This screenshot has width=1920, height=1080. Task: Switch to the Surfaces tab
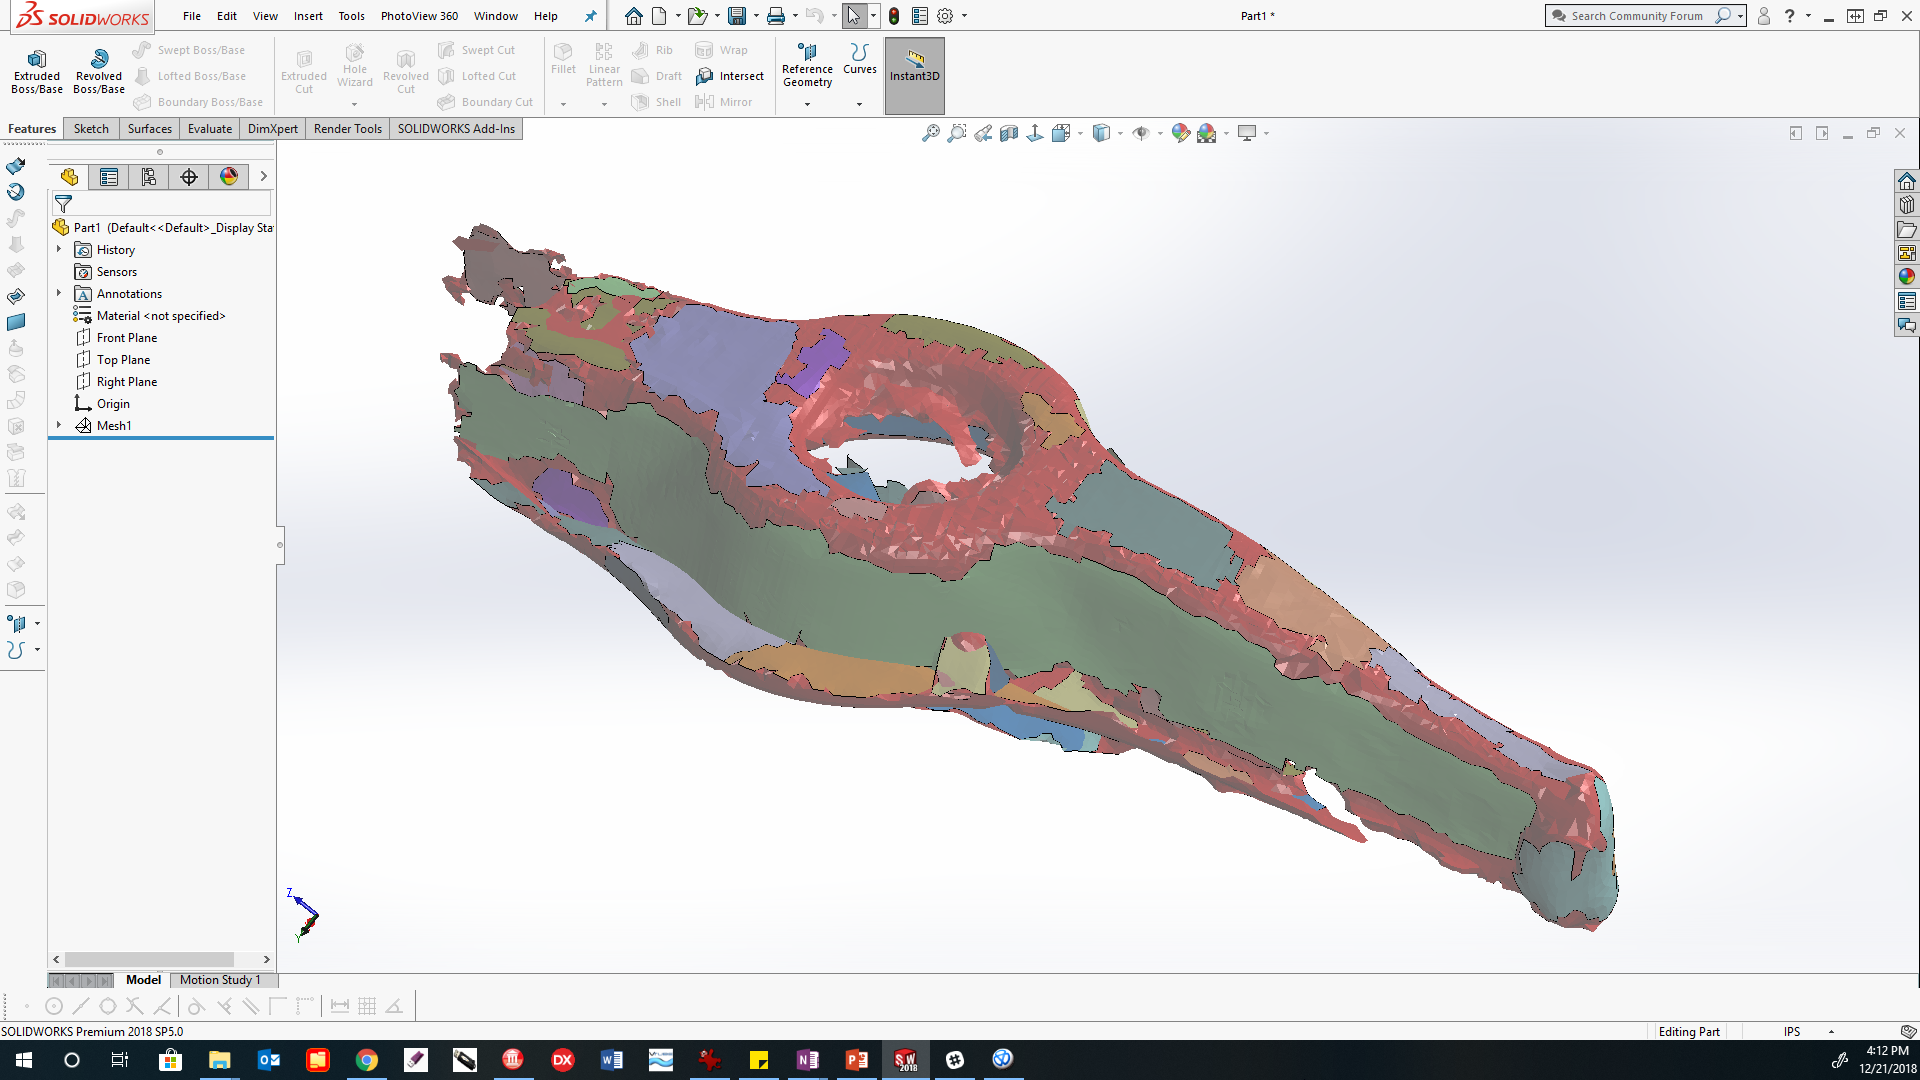point(149,129)
